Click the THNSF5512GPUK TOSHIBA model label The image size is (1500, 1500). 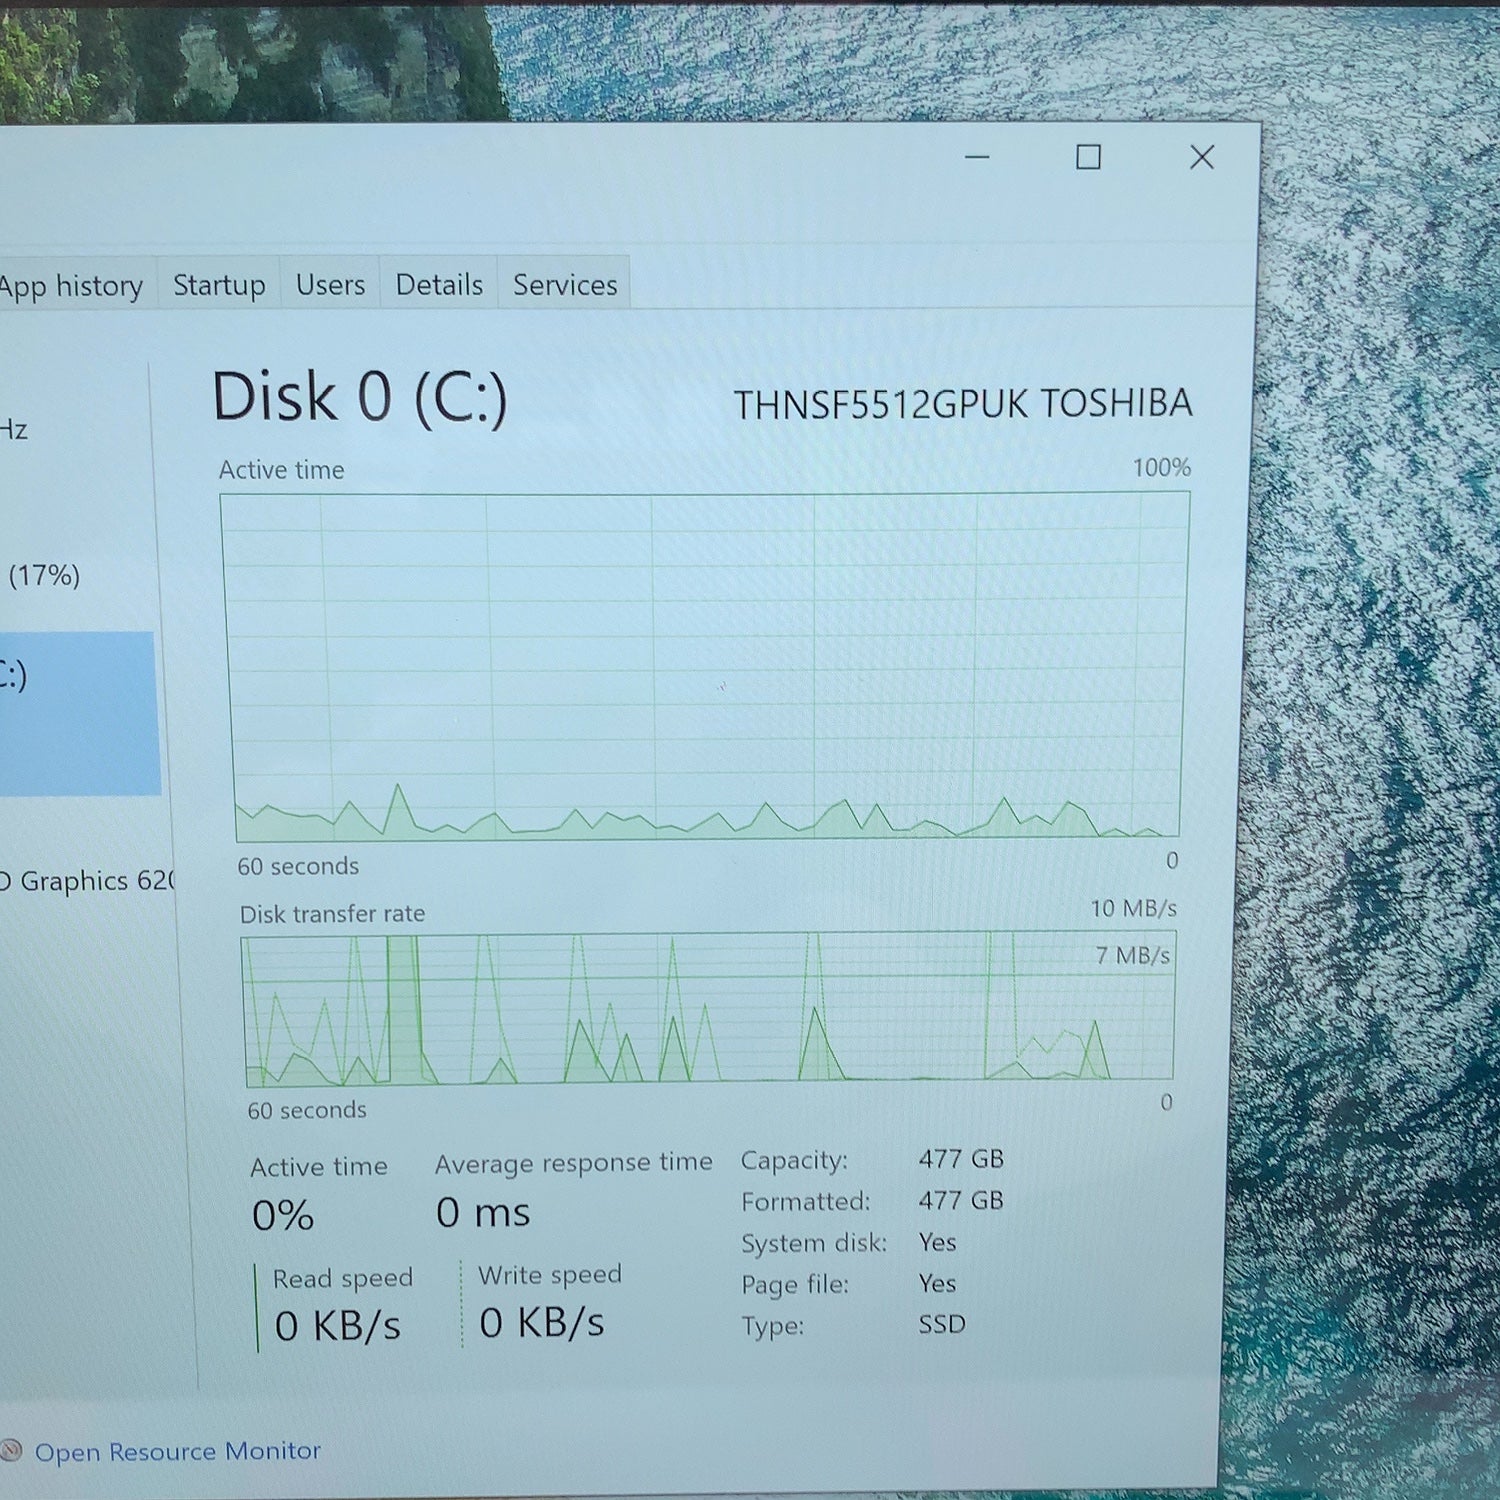(x=963, y=404)
